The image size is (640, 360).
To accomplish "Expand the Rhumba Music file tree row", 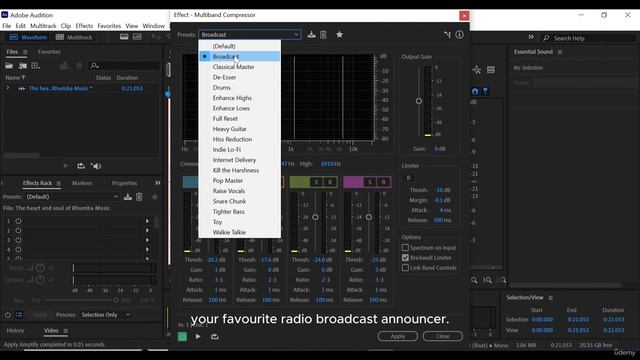I will 7,88.
